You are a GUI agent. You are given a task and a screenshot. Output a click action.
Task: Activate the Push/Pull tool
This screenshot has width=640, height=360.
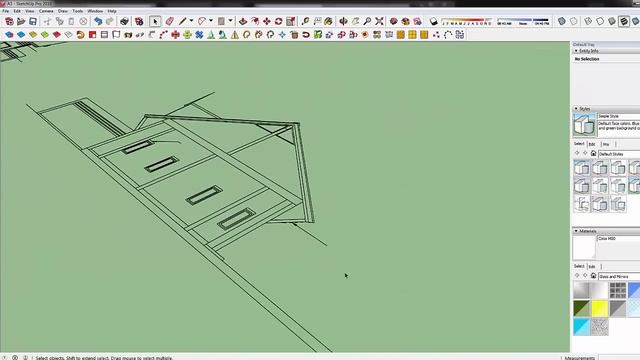click(x=243, y=21)
